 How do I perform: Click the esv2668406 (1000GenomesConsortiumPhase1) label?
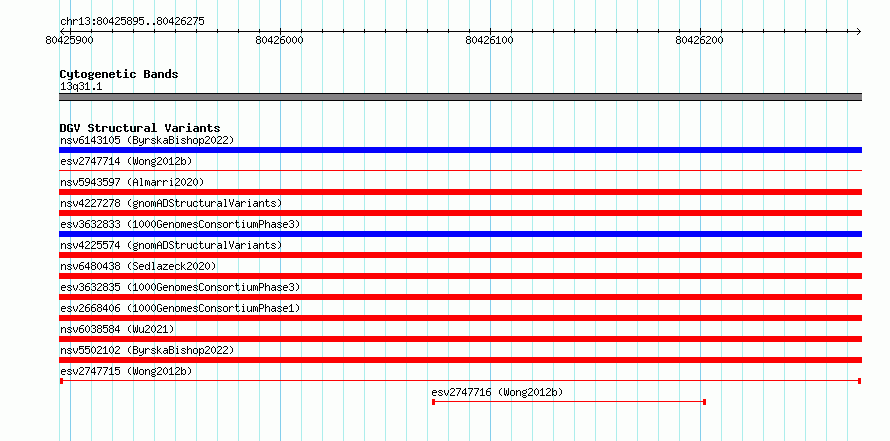(x=180, y=308)
